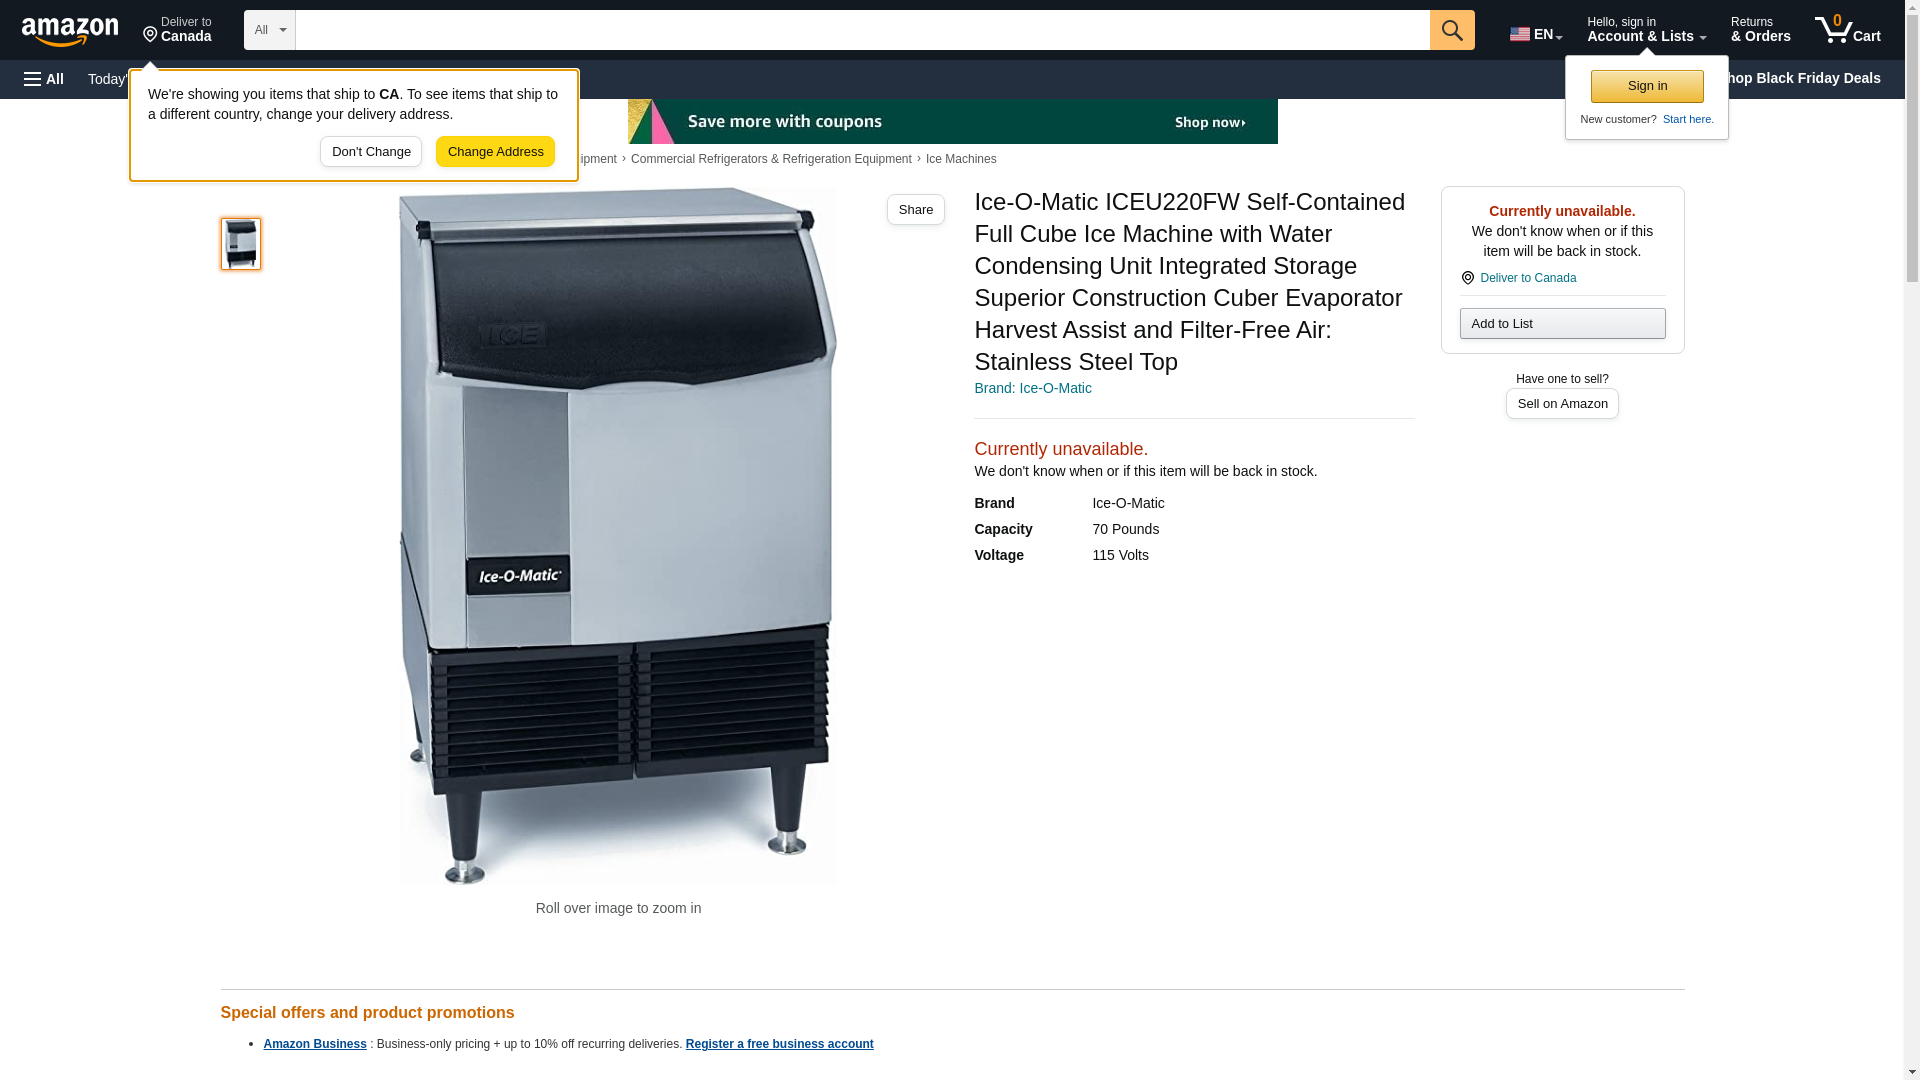The width and height of the screenshot is (1920, 1080).
Task: Click the Brand: Ice-O-Matic link
Action: (x=1033, y=388)
